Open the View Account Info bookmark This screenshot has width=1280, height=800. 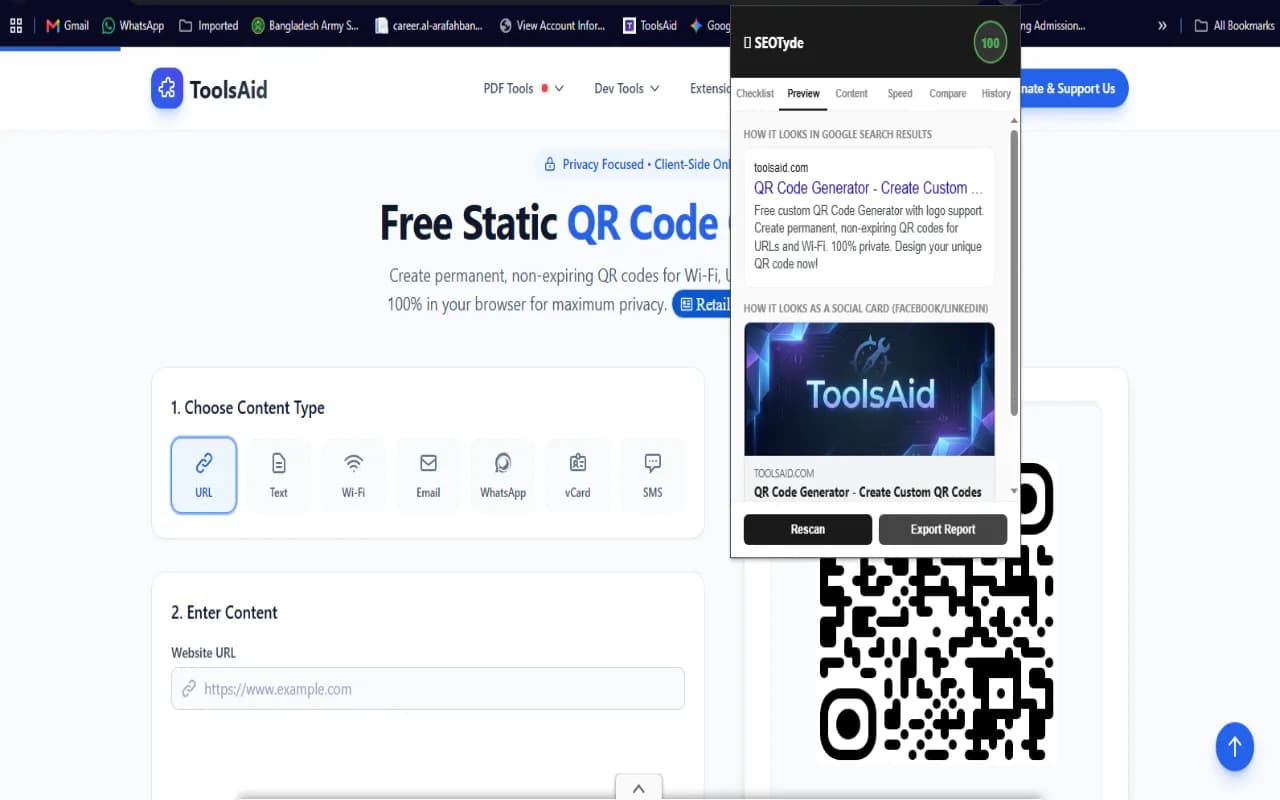552,25
